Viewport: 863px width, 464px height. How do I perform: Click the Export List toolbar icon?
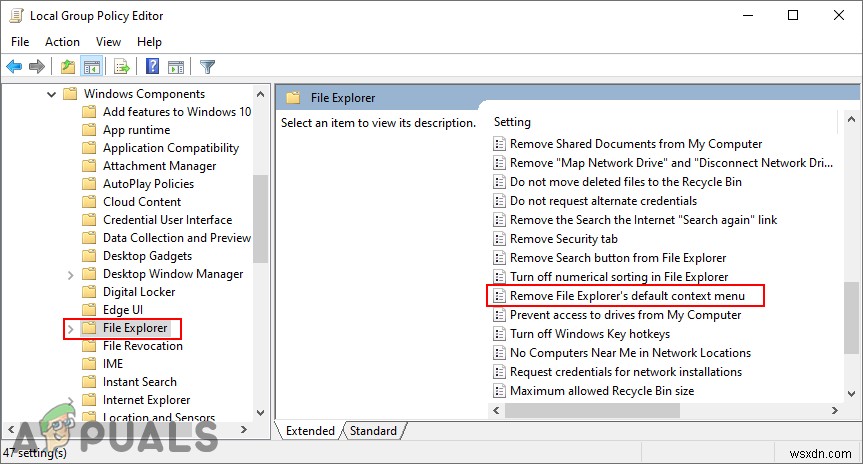coord(122,67)
